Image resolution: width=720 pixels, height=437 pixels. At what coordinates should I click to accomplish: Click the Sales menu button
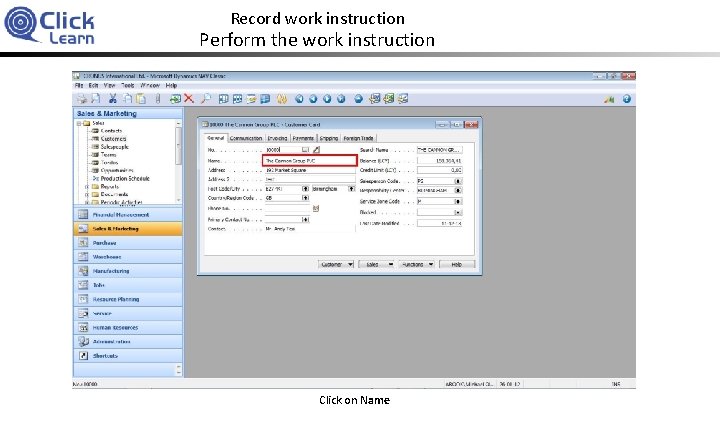(x=377, y=264)
